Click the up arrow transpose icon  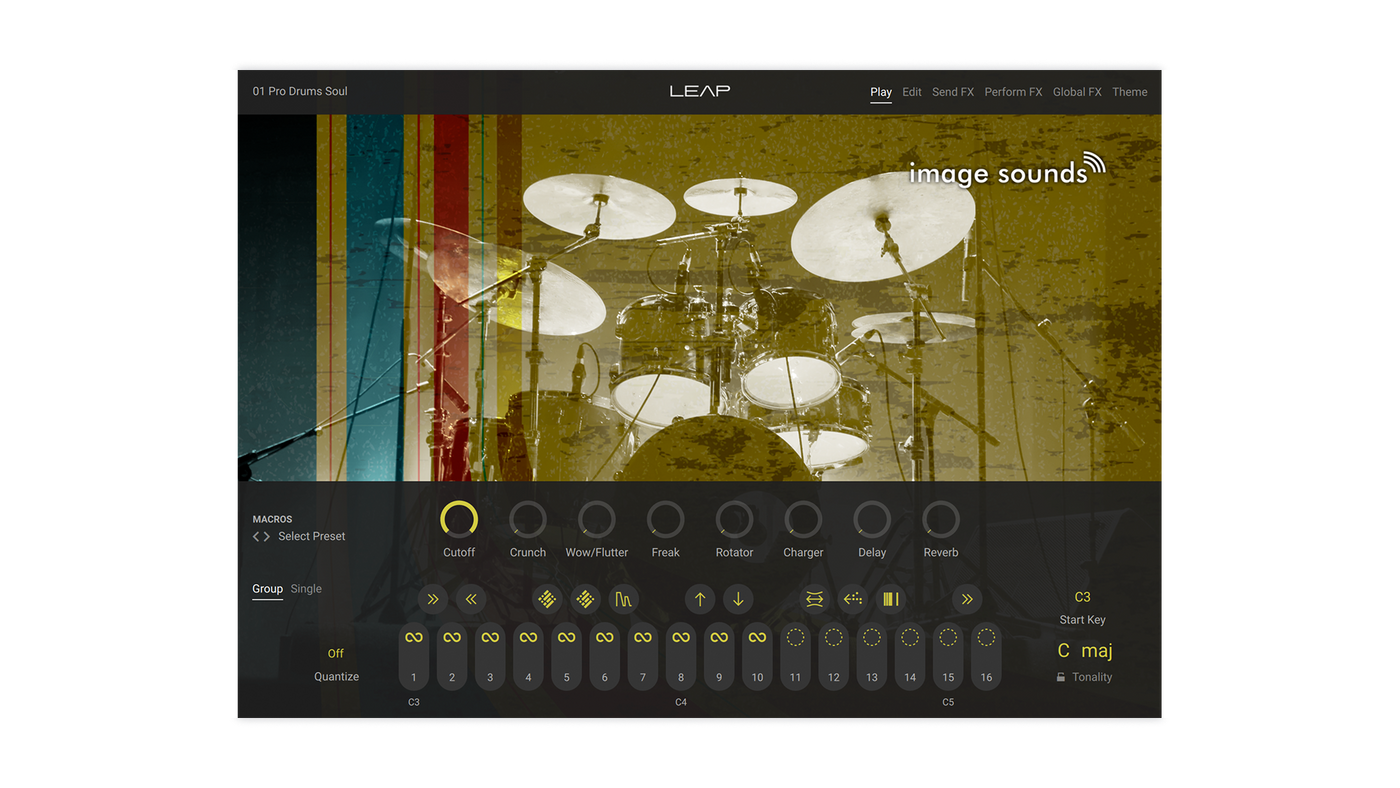(x=700, y=599)
